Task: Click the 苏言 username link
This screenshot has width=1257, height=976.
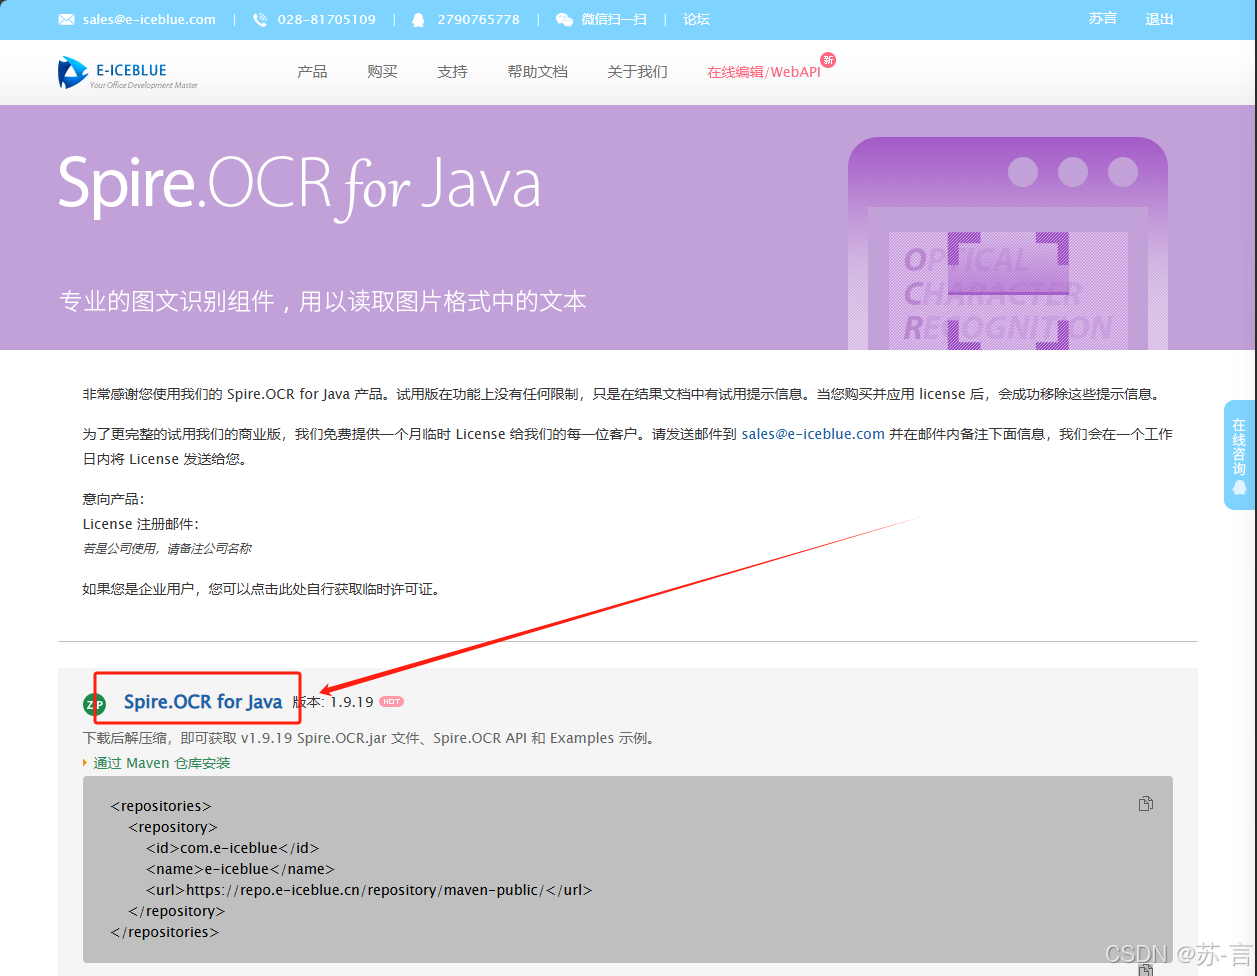Action: point(1103,19)
